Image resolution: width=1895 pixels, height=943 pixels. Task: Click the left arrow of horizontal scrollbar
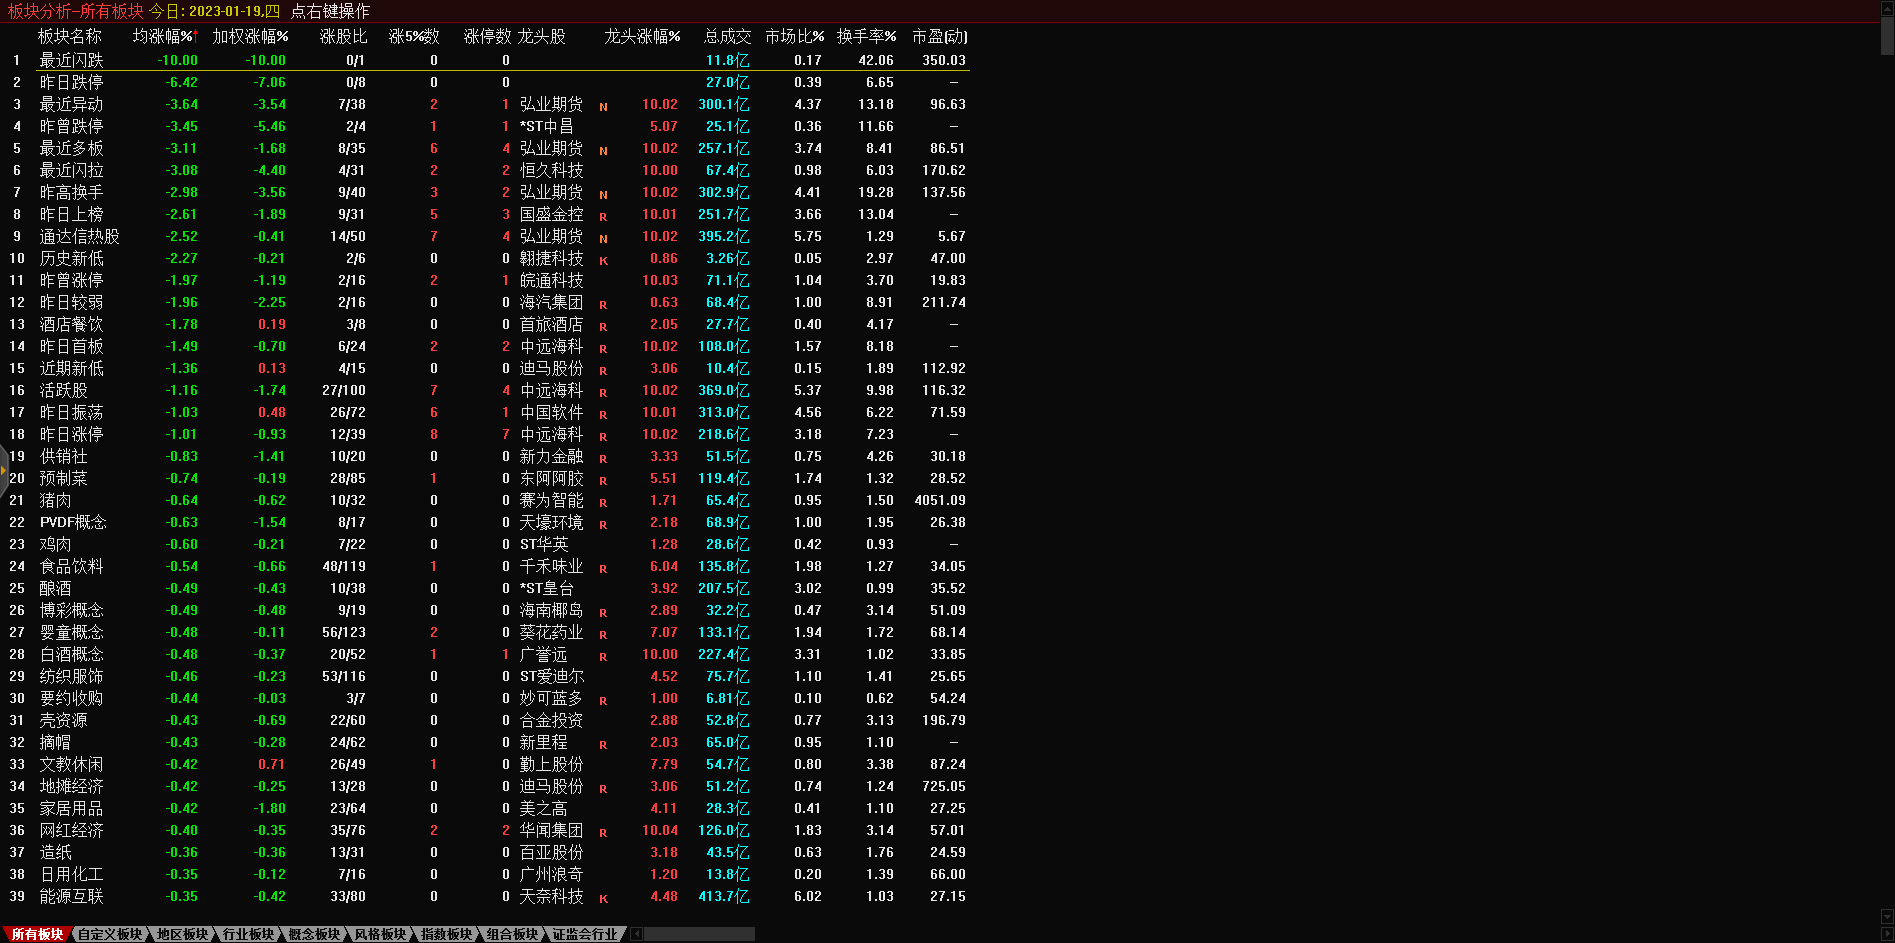point(637,934)
